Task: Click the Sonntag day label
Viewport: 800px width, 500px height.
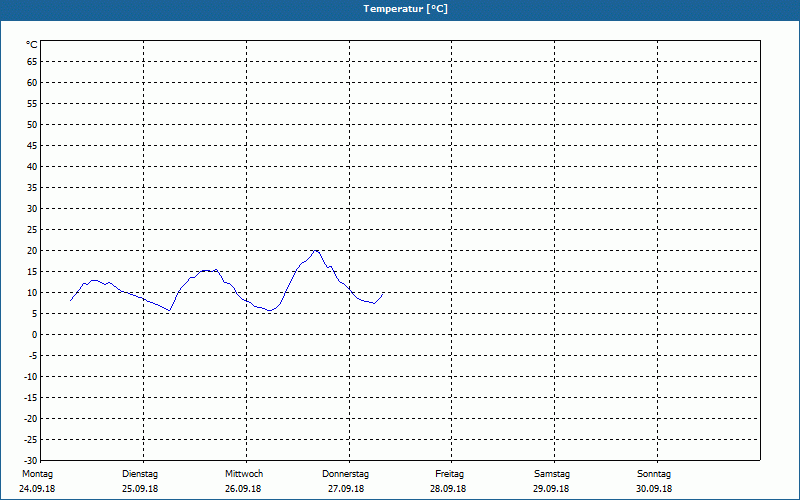Action: pyautogui.click(x=654, y=474)
